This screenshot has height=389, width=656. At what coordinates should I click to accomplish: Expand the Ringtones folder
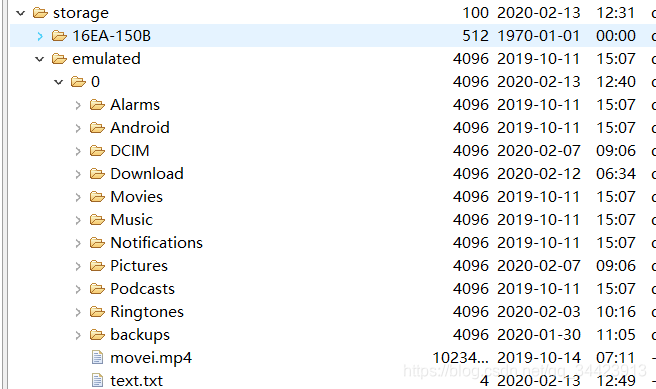tap(78, 312)
